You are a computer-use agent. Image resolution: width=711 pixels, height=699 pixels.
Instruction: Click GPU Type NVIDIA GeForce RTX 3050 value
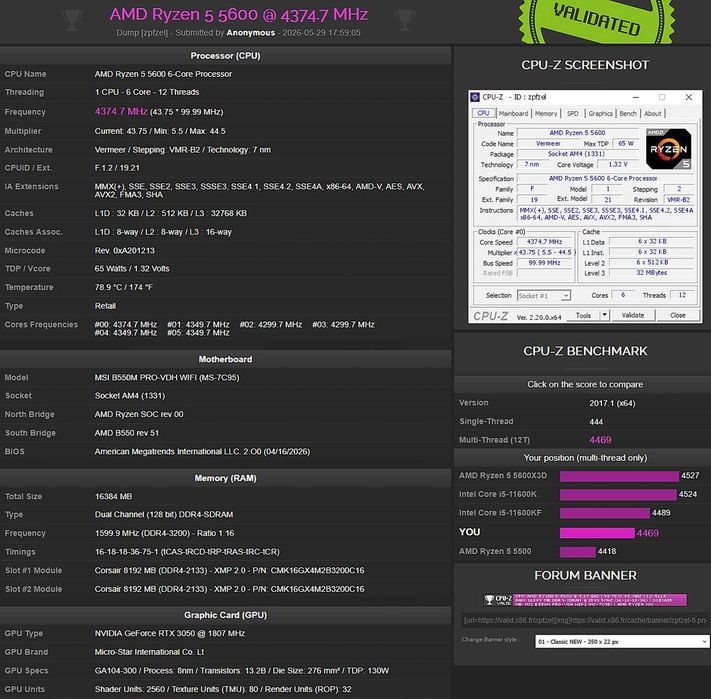click(170, 633)
